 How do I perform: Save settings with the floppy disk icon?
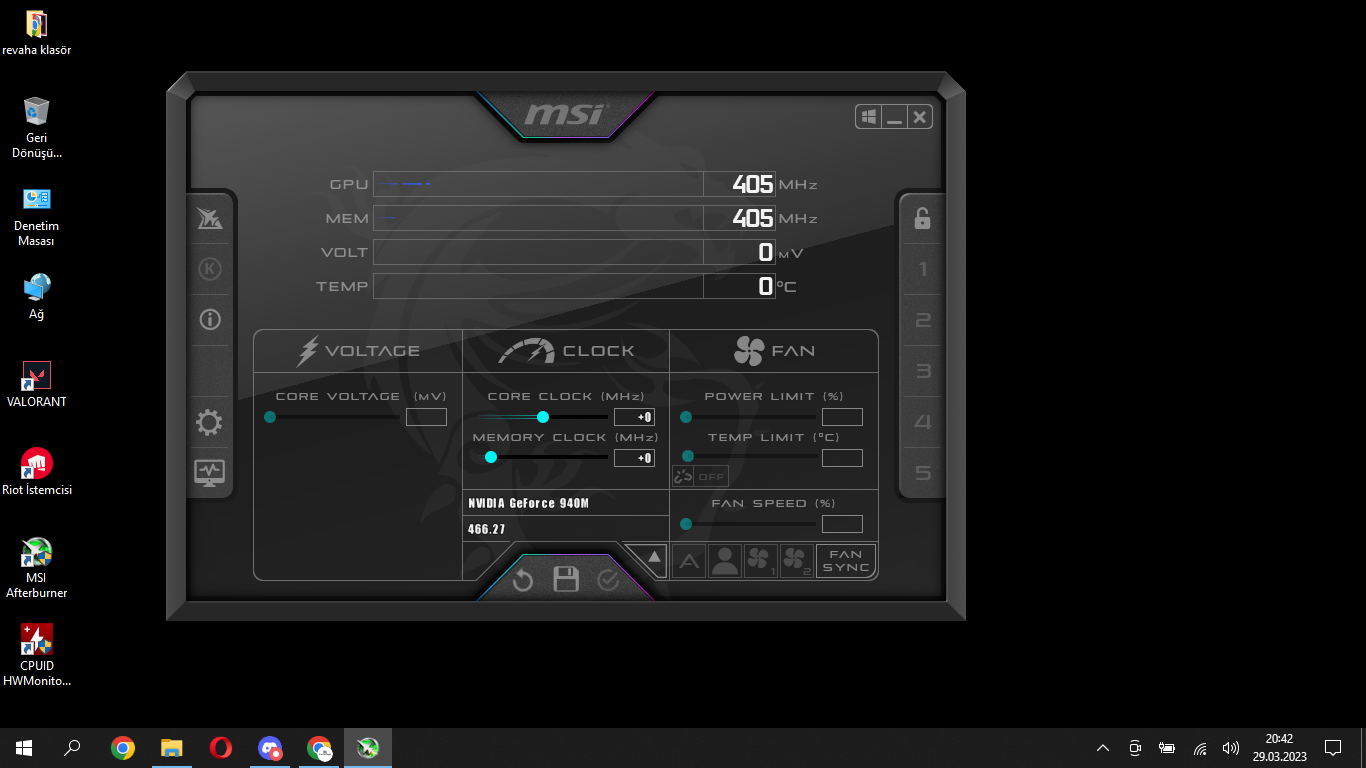point(566,579)
